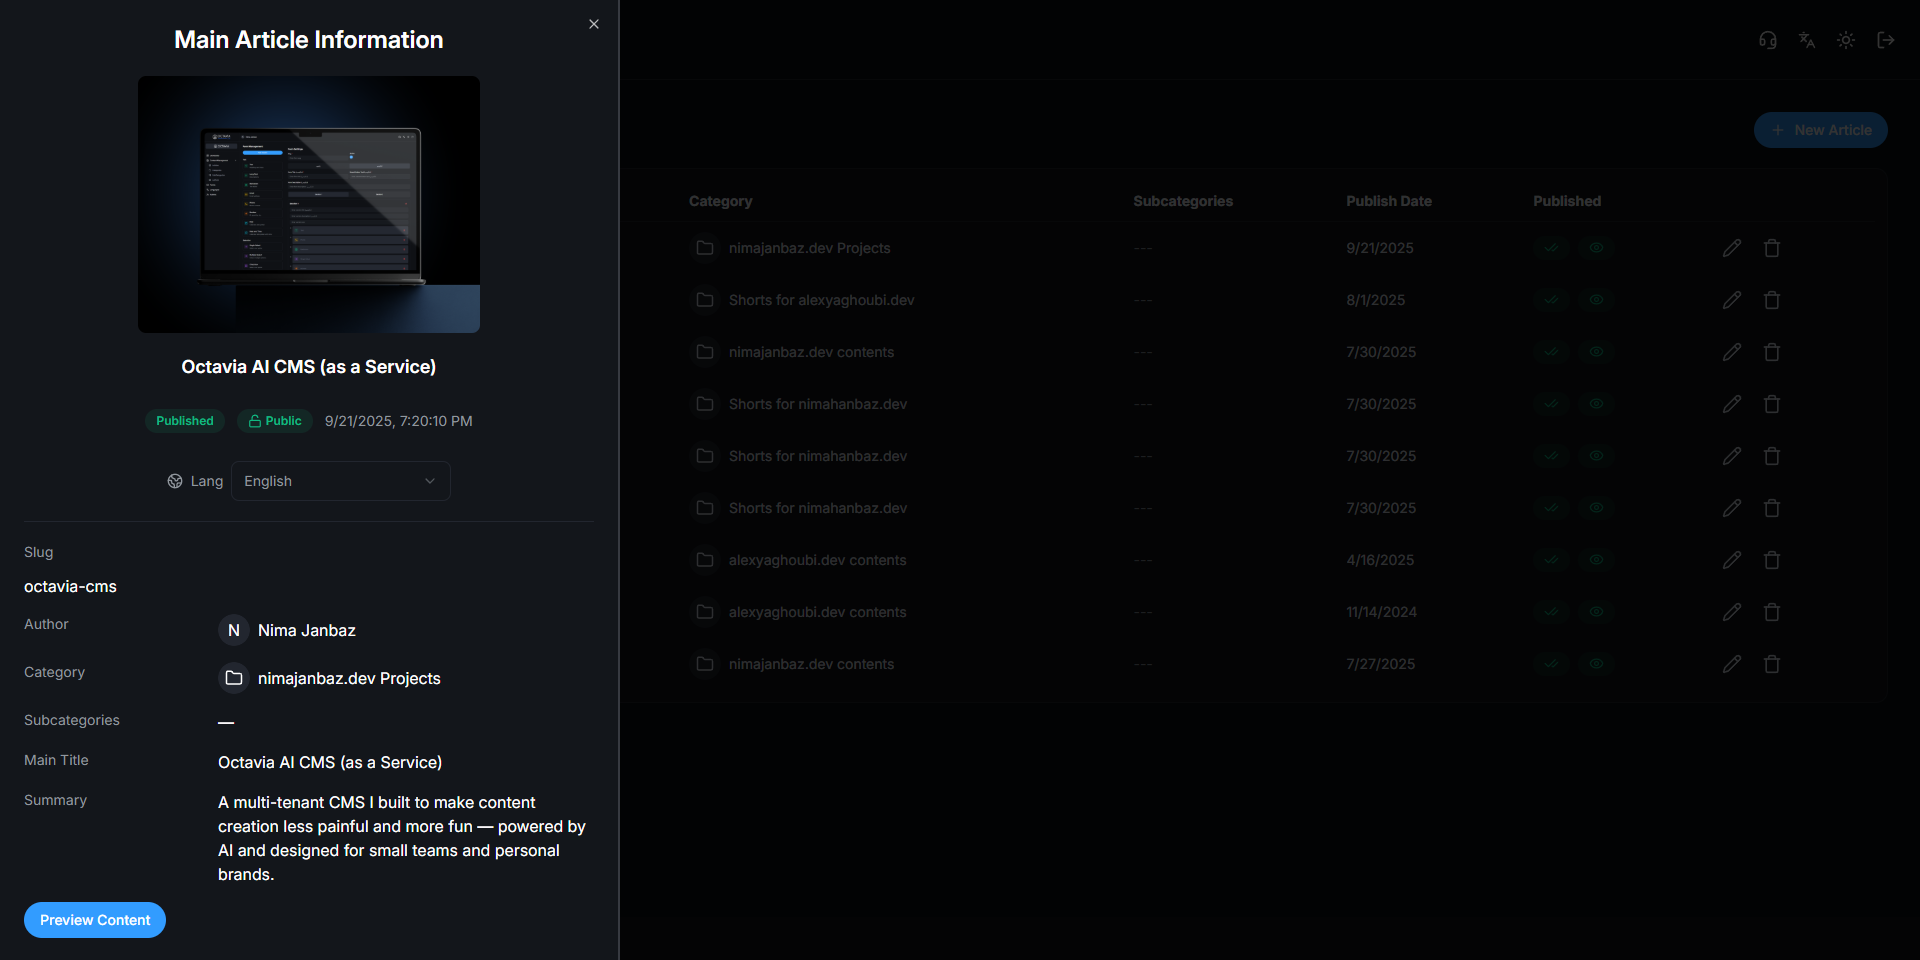The width and height of the screenshot is (1920, 960).
Task: Close the Main Article Information panel
Action: (x=594, y=24)
